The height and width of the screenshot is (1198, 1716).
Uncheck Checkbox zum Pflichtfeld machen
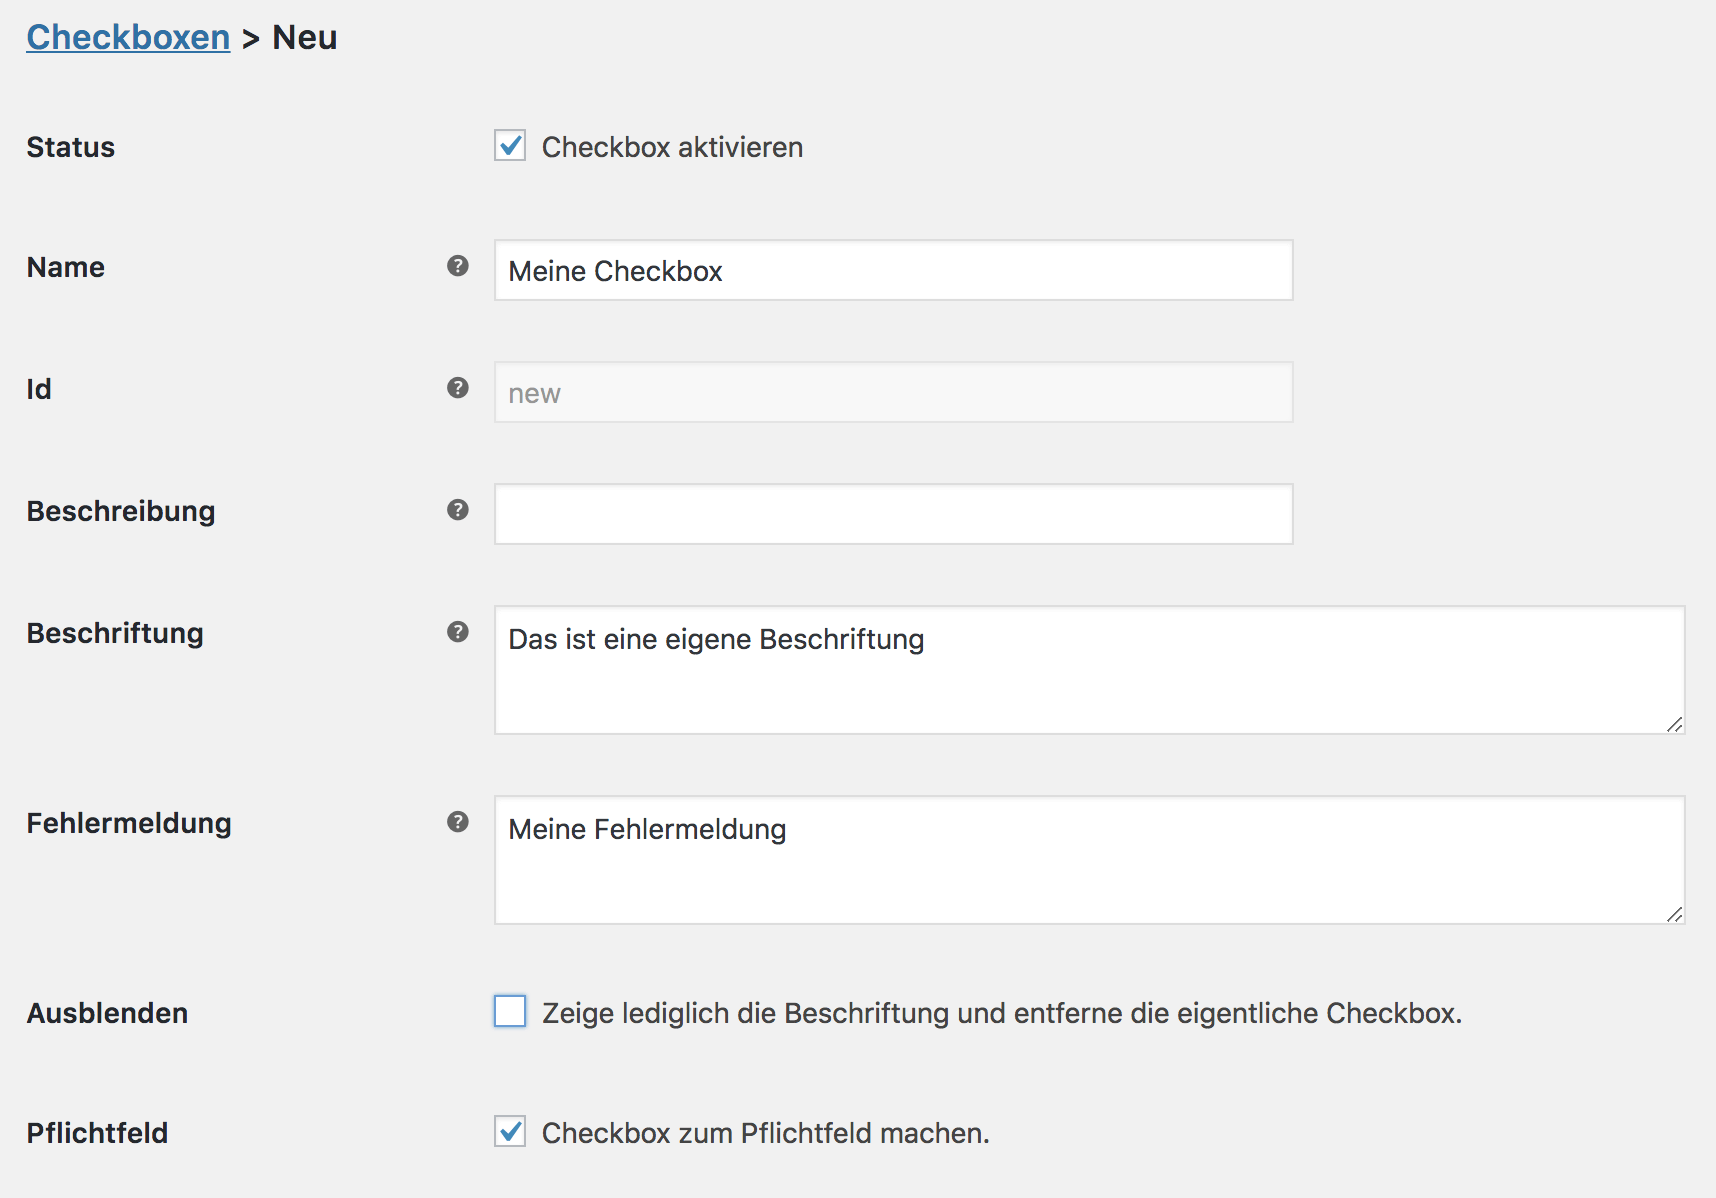pos(510,1132)
